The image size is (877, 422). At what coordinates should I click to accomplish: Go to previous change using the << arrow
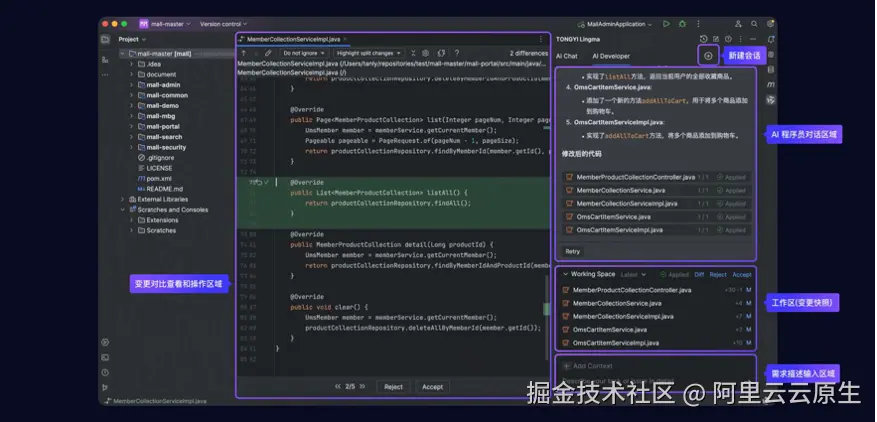[x=338, y=387]
